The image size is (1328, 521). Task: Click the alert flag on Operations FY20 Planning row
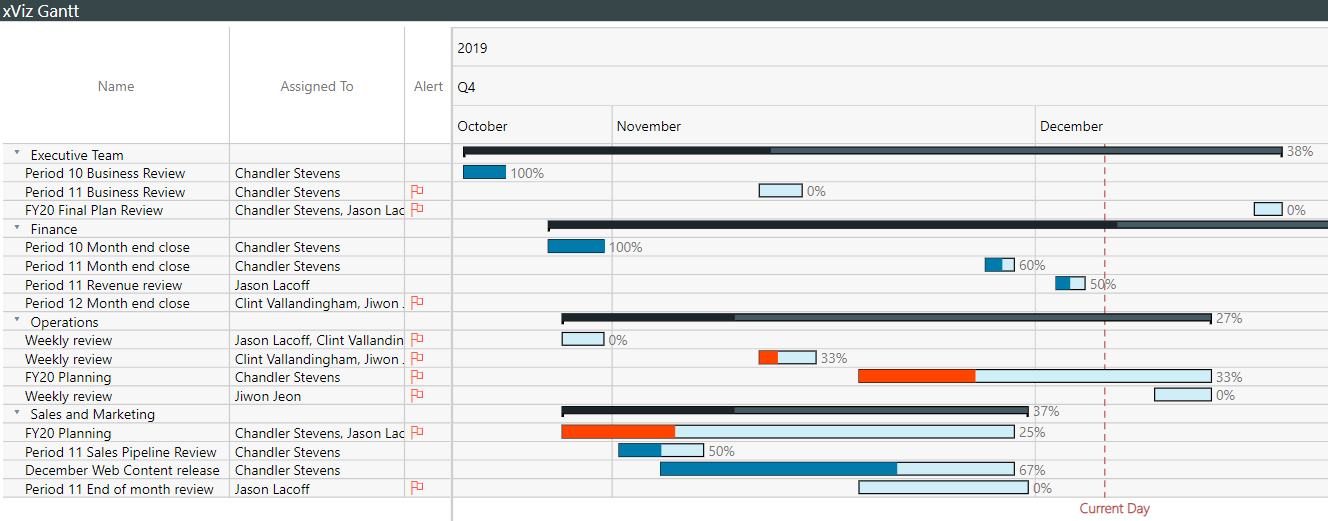(418, 376)
